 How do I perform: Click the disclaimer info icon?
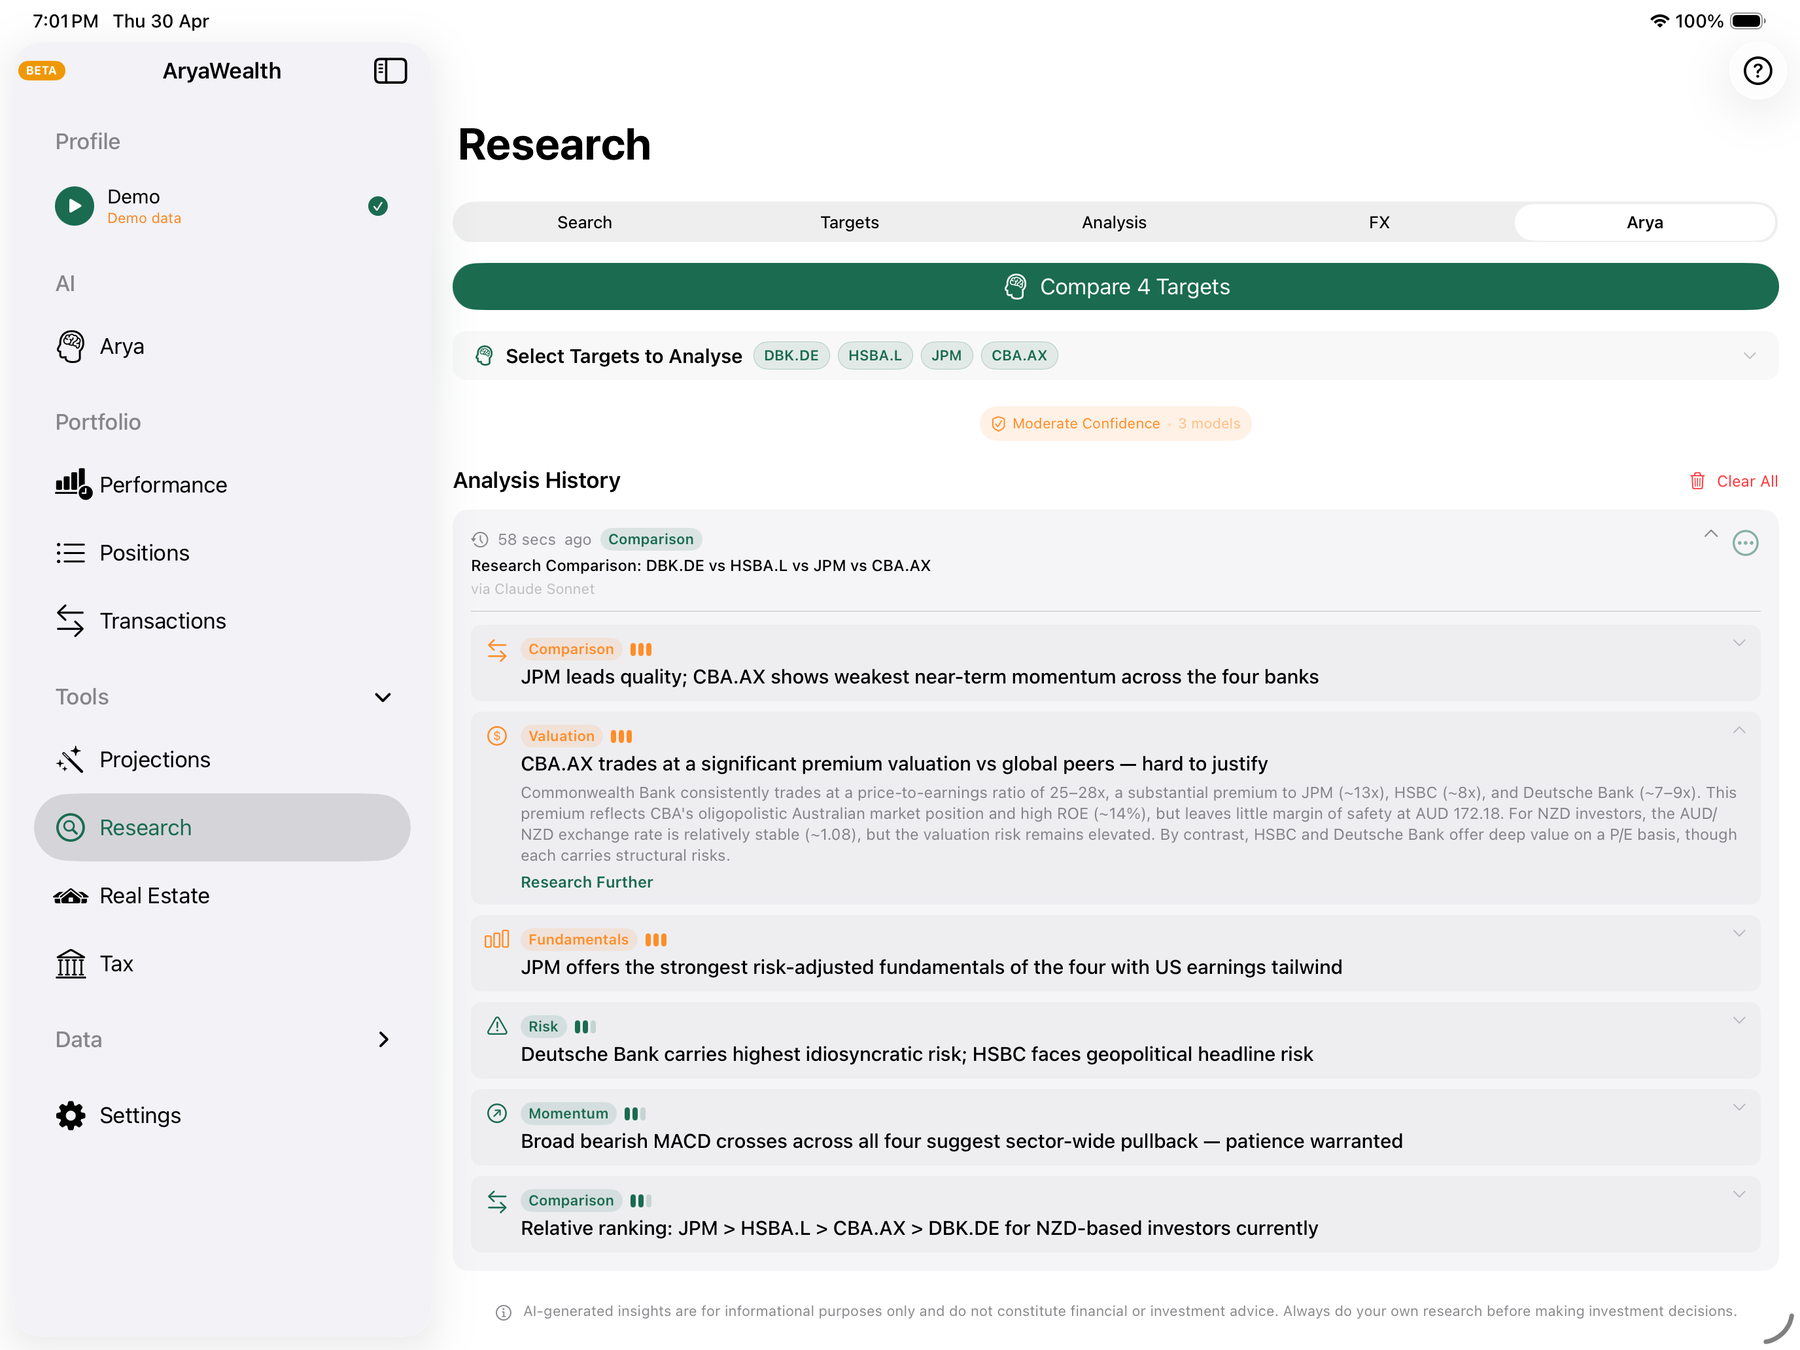click(x=504, y=1312)
